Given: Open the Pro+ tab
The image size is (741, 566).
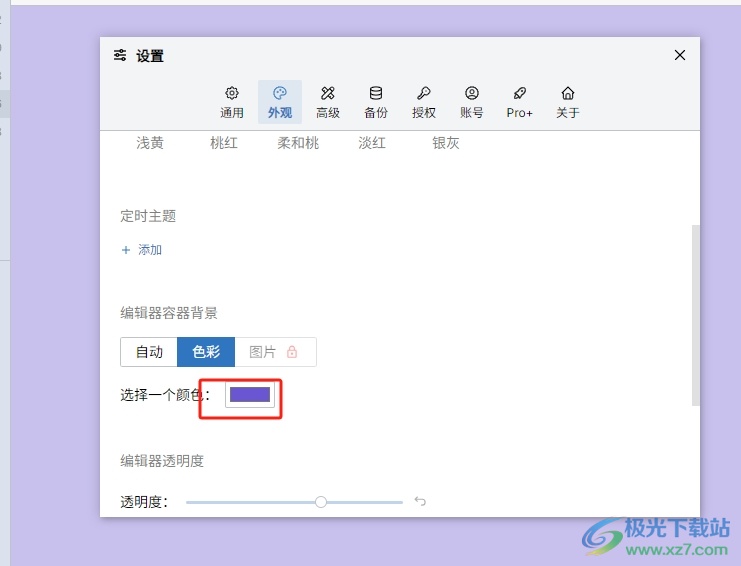Looking at the screenshot, I should coord(519,102).
